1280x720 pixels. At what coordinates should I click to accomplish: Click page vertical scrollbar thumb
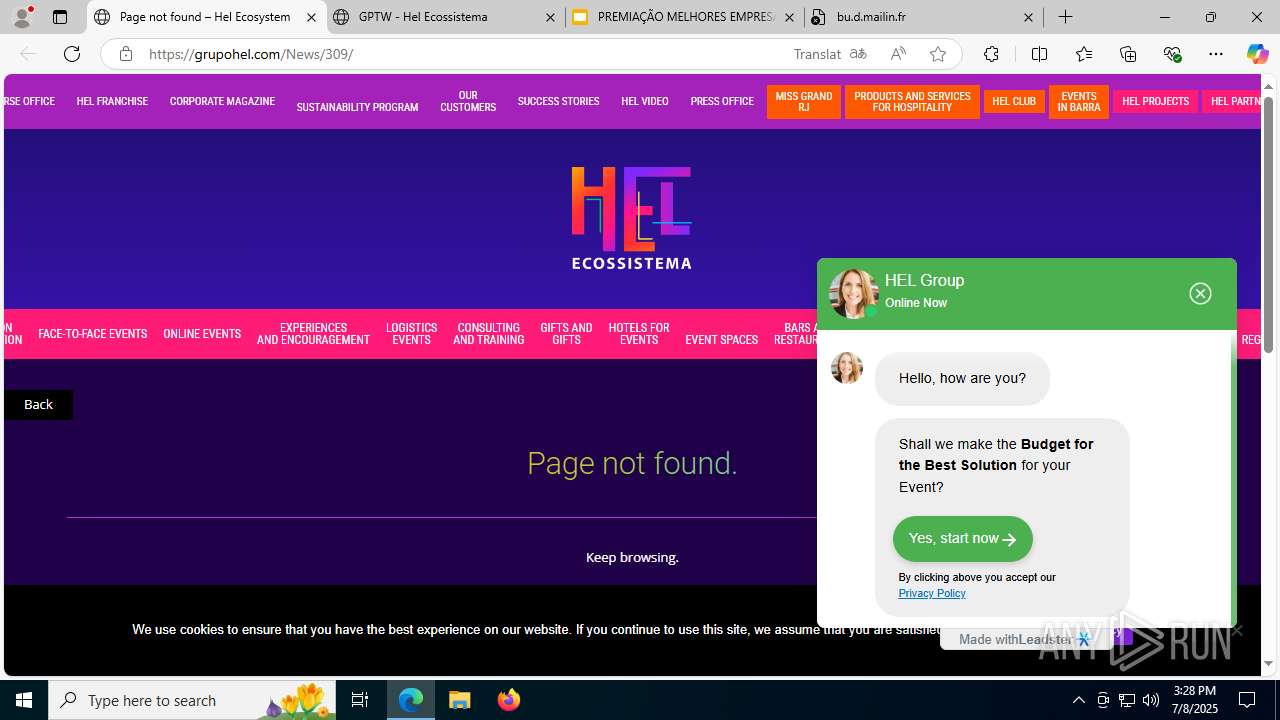(x=1268, y=224)
